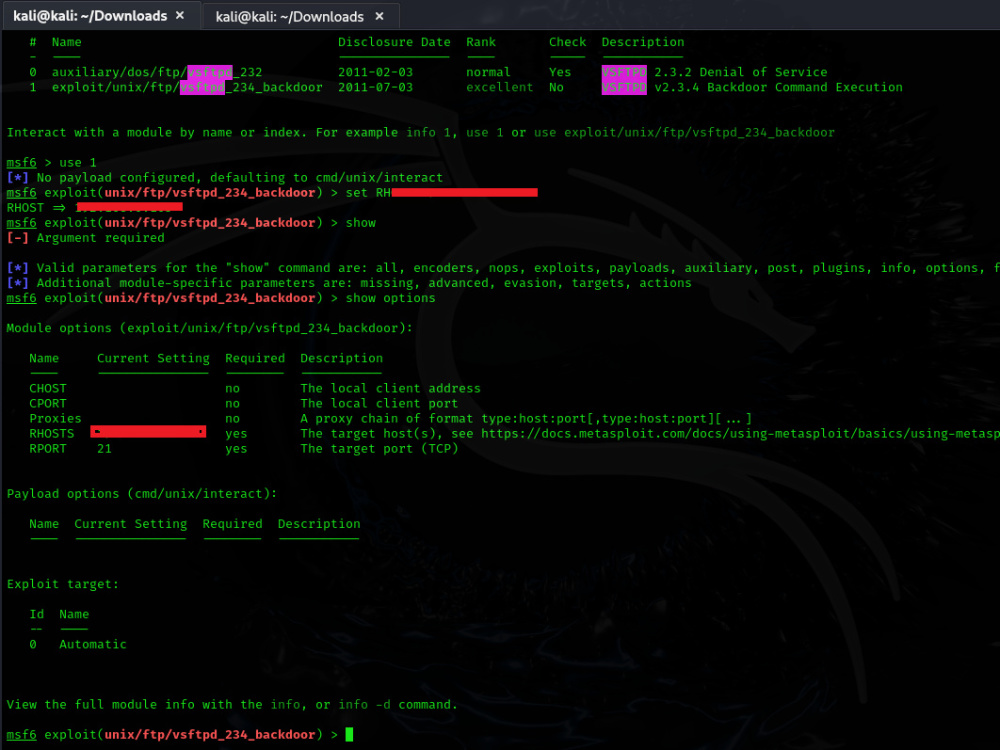1000x750 pixels.
Task: Click the 2011-07-03 disclosure date
Action: click(375, 87)
